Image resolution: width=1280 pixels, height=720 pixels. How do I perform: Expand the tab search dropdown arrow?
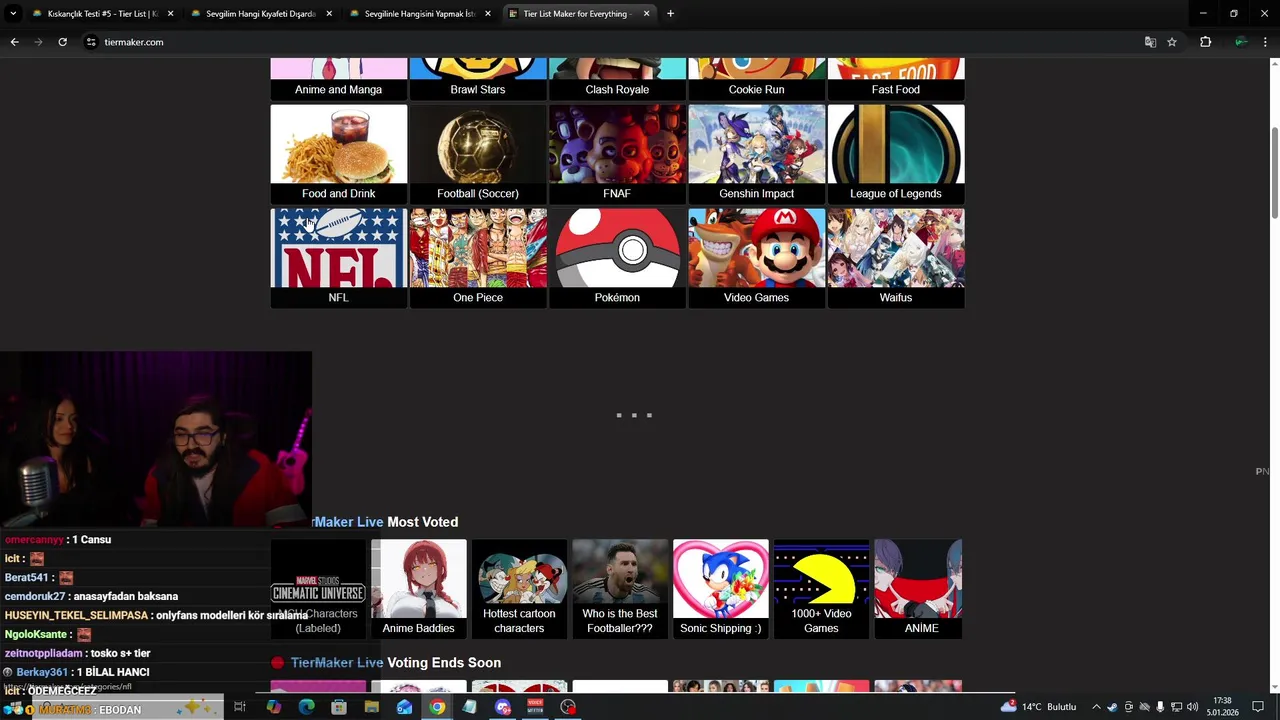coord(13,14)
